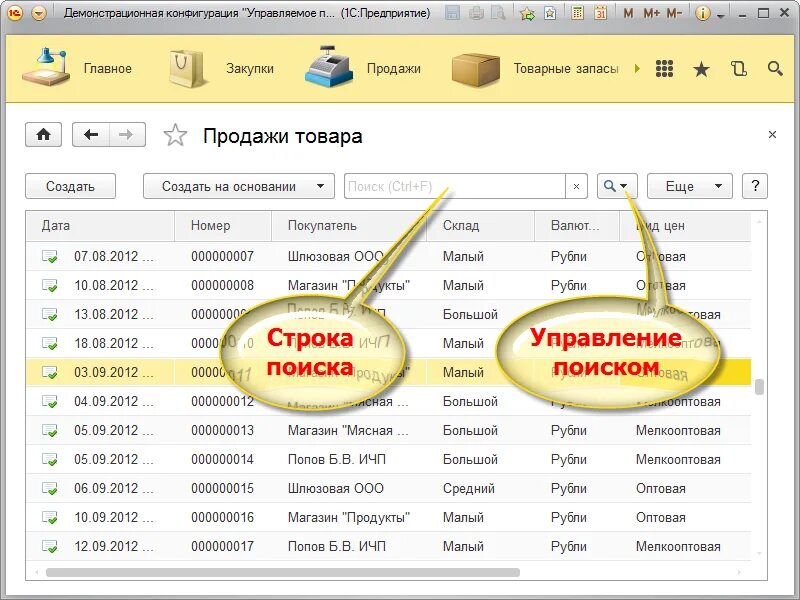Click number cell 000000013

pyautogui.click(x=222, y=431)
